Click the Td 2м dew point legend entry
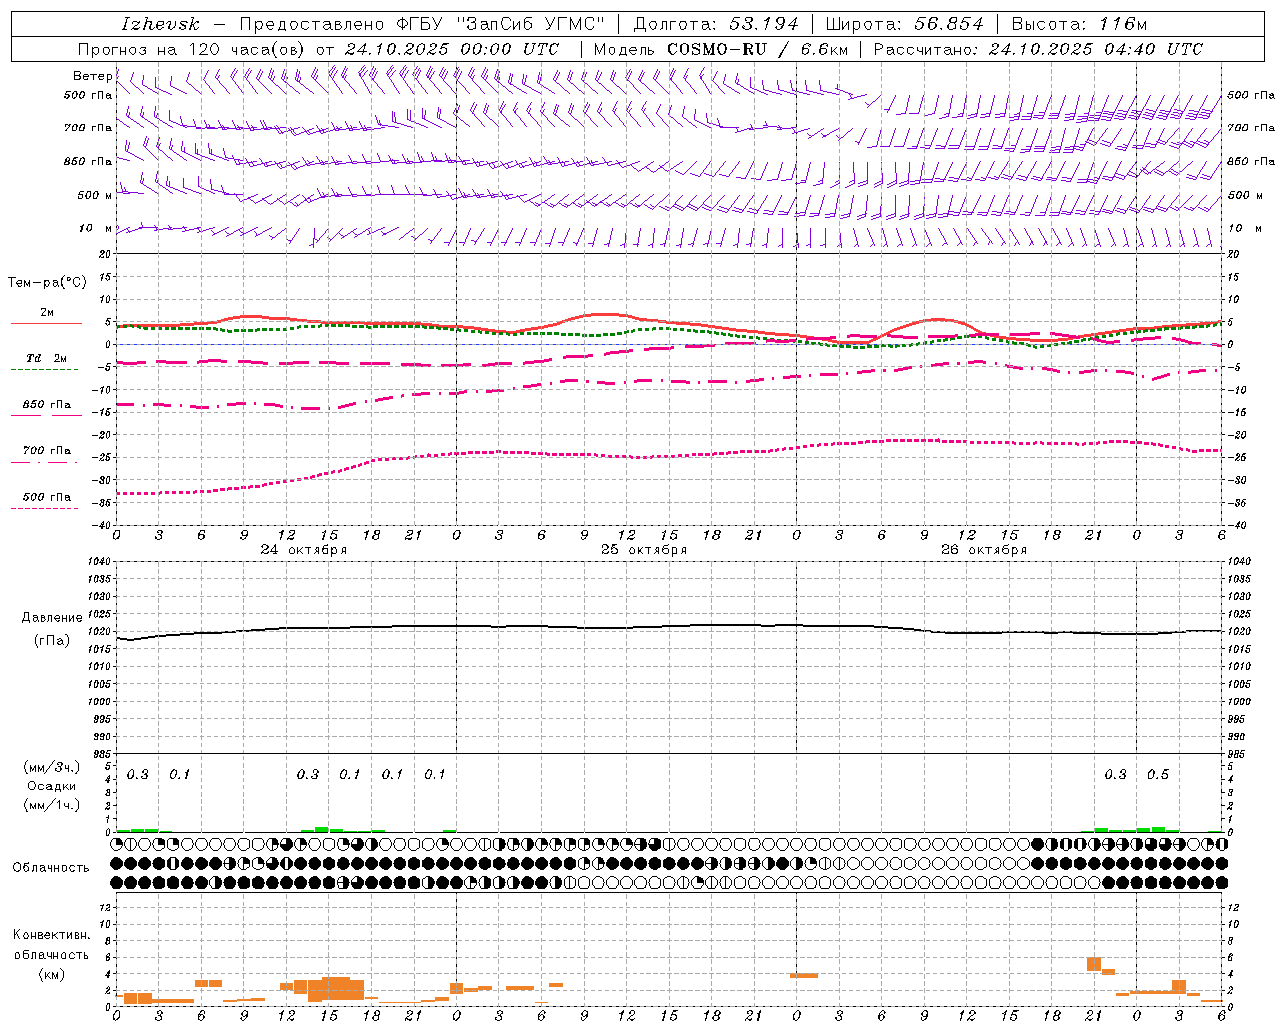Image resolution: width=1280 pixels, height=1024 pixels. 47,358
